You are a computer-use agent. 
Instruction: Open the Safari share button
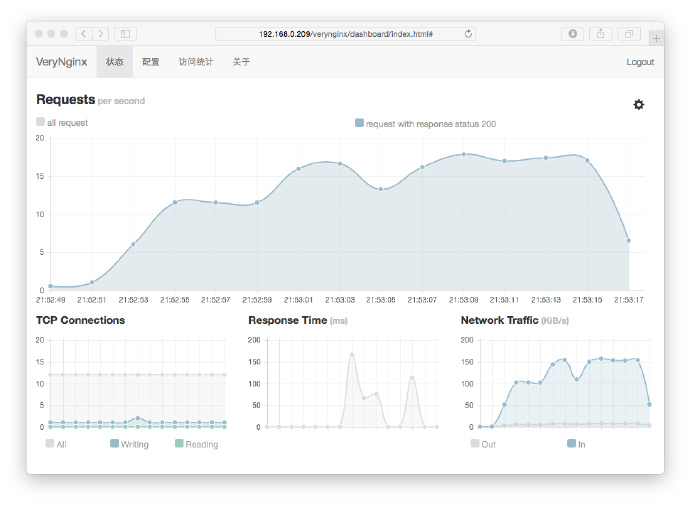pyautogui.click(x=601, y=34)
